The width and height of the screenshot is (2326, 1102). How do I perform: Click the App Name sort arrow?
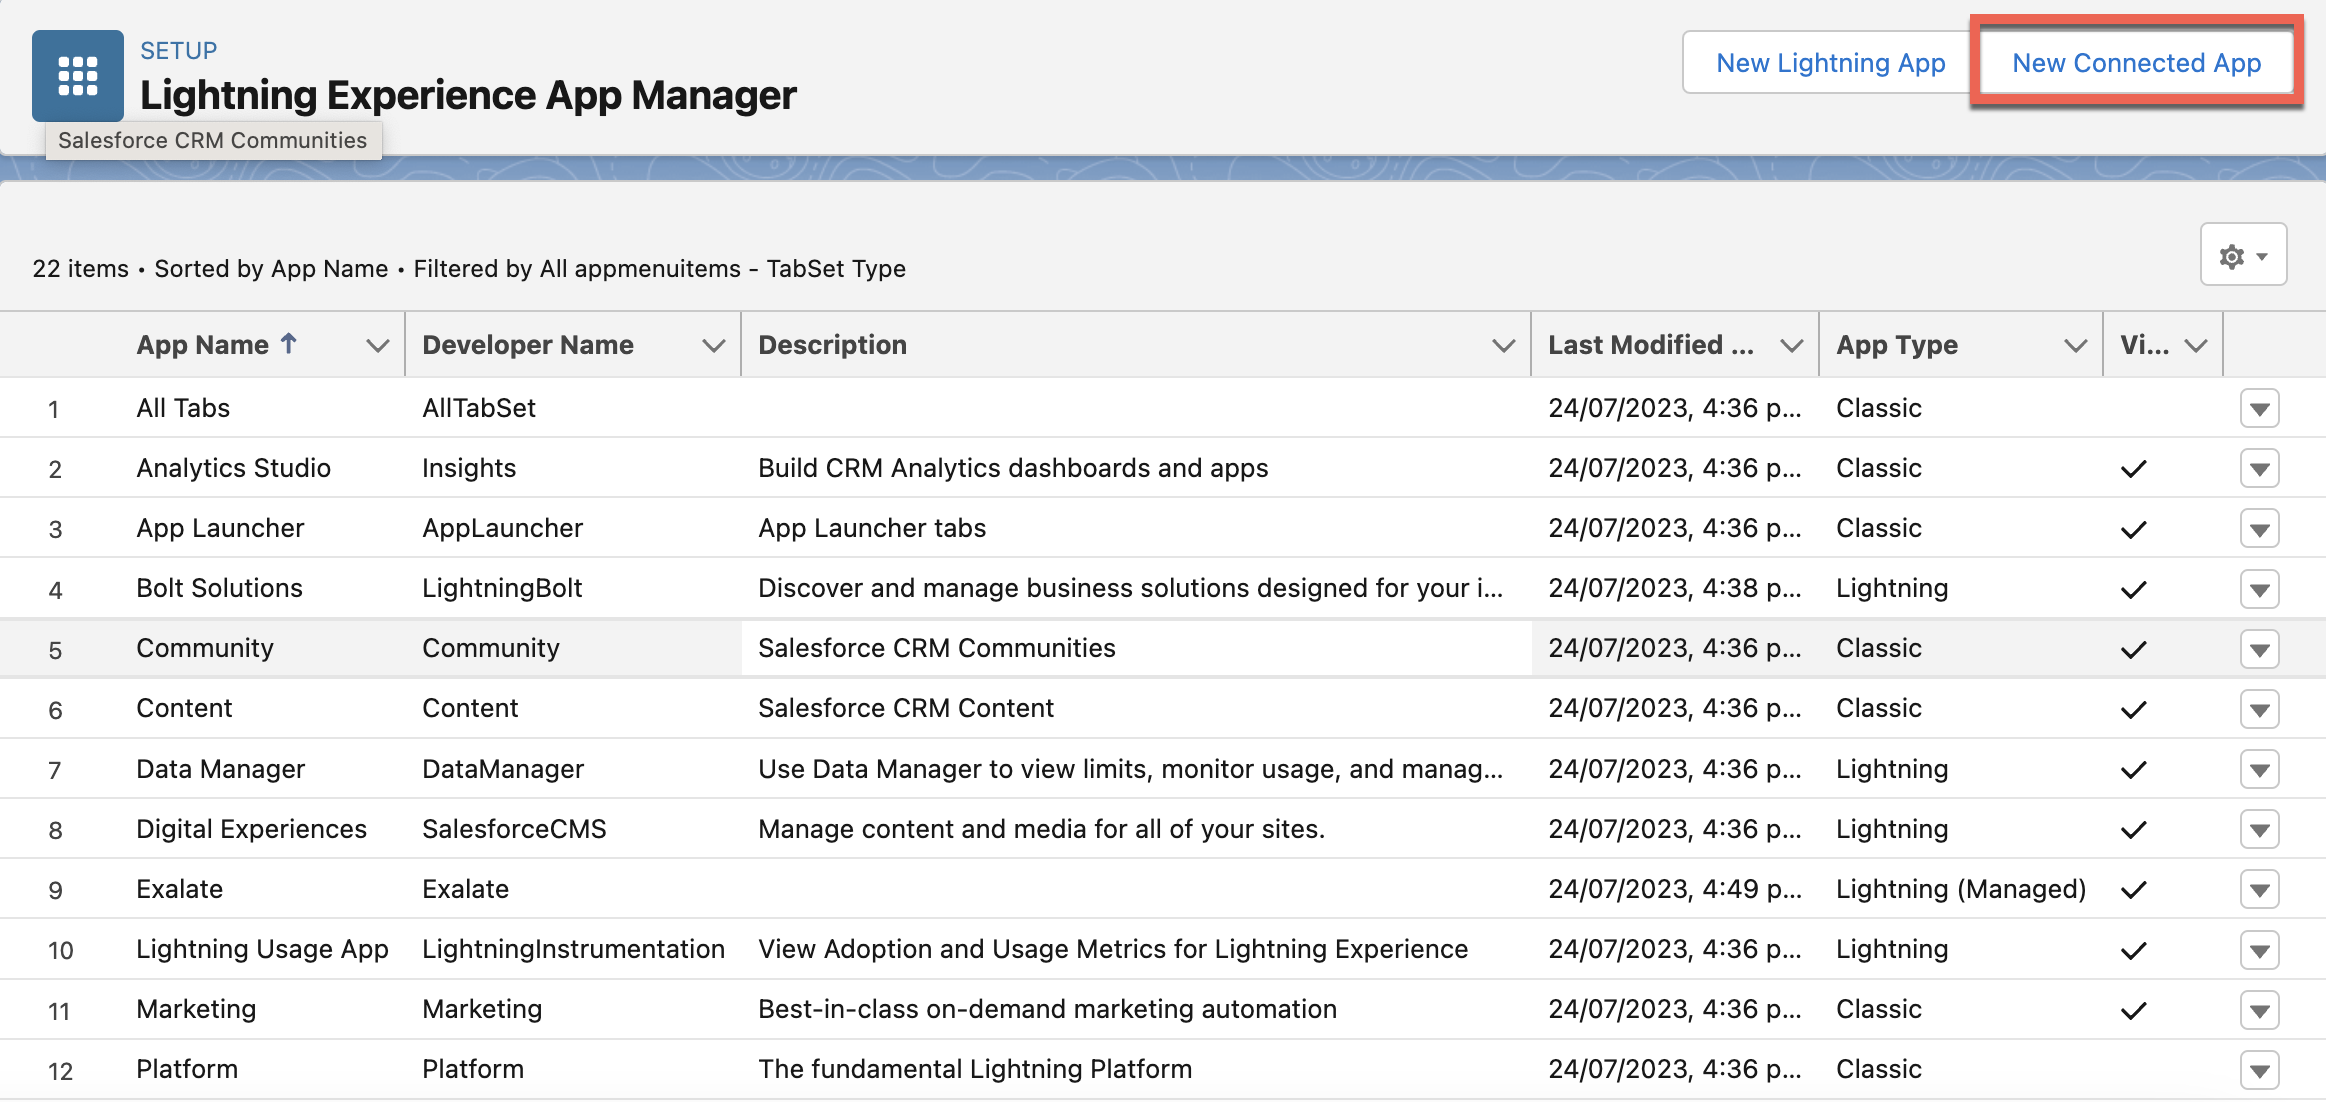(x=289, y=344)
